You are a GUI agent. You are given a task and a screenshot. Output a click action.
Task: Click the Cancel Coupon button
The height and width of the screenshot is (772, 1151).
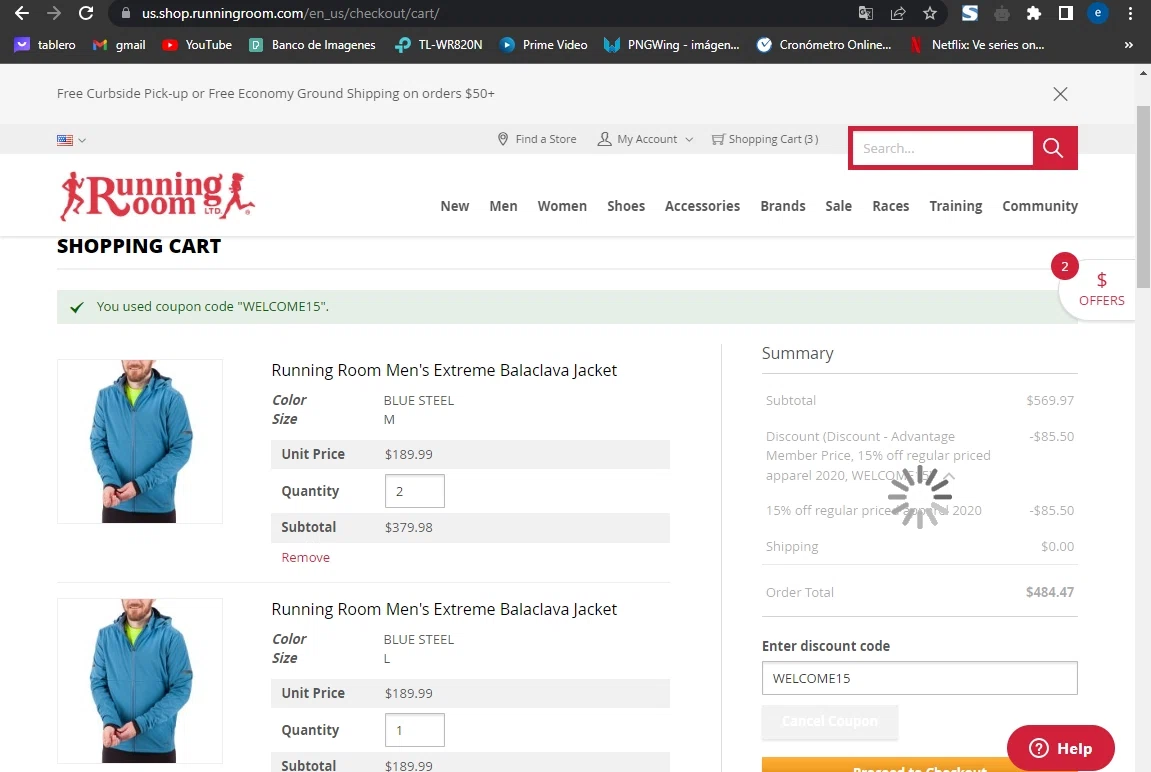(x=829, y=721)
